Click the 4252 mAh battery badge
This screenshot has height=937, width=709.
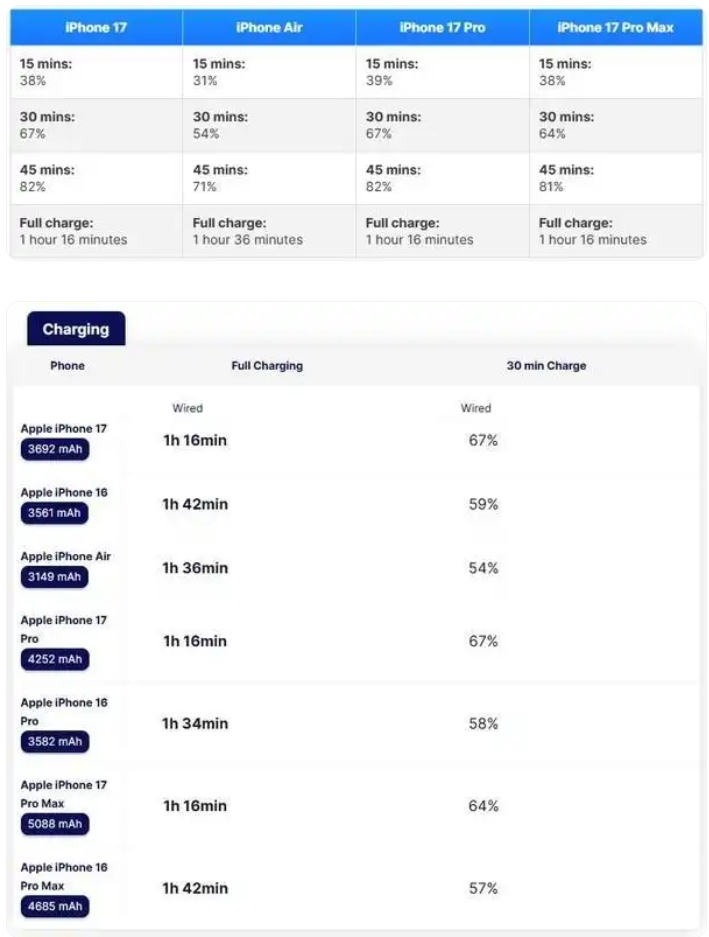[54, 660]
